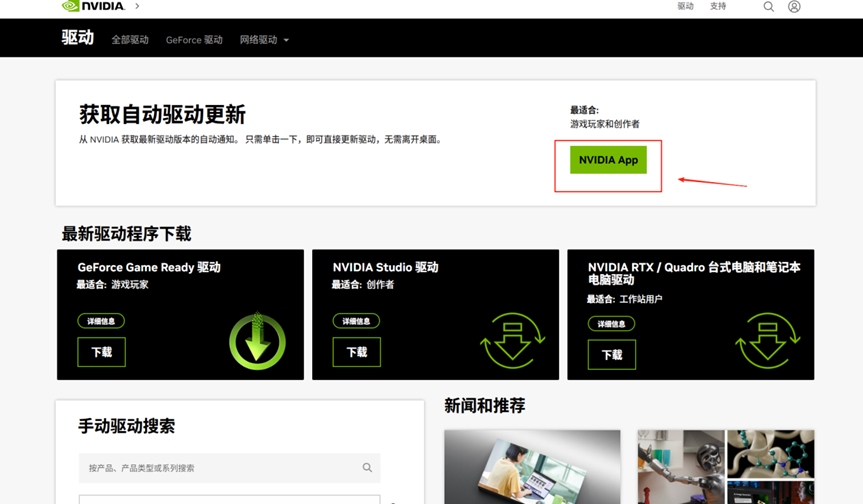Select the GeForce 驱动 menu item
This screenshot has width=863, height=504.
194,40
